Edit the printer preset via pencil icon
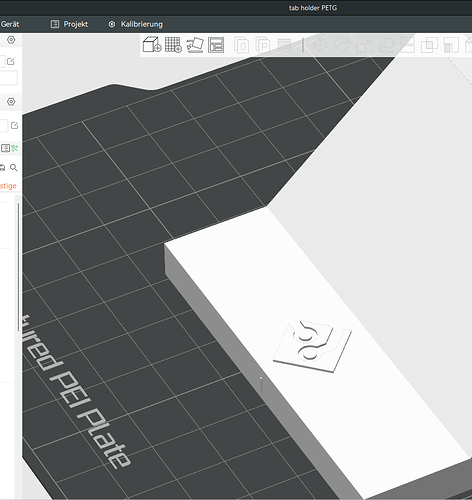 click(11, 61)
